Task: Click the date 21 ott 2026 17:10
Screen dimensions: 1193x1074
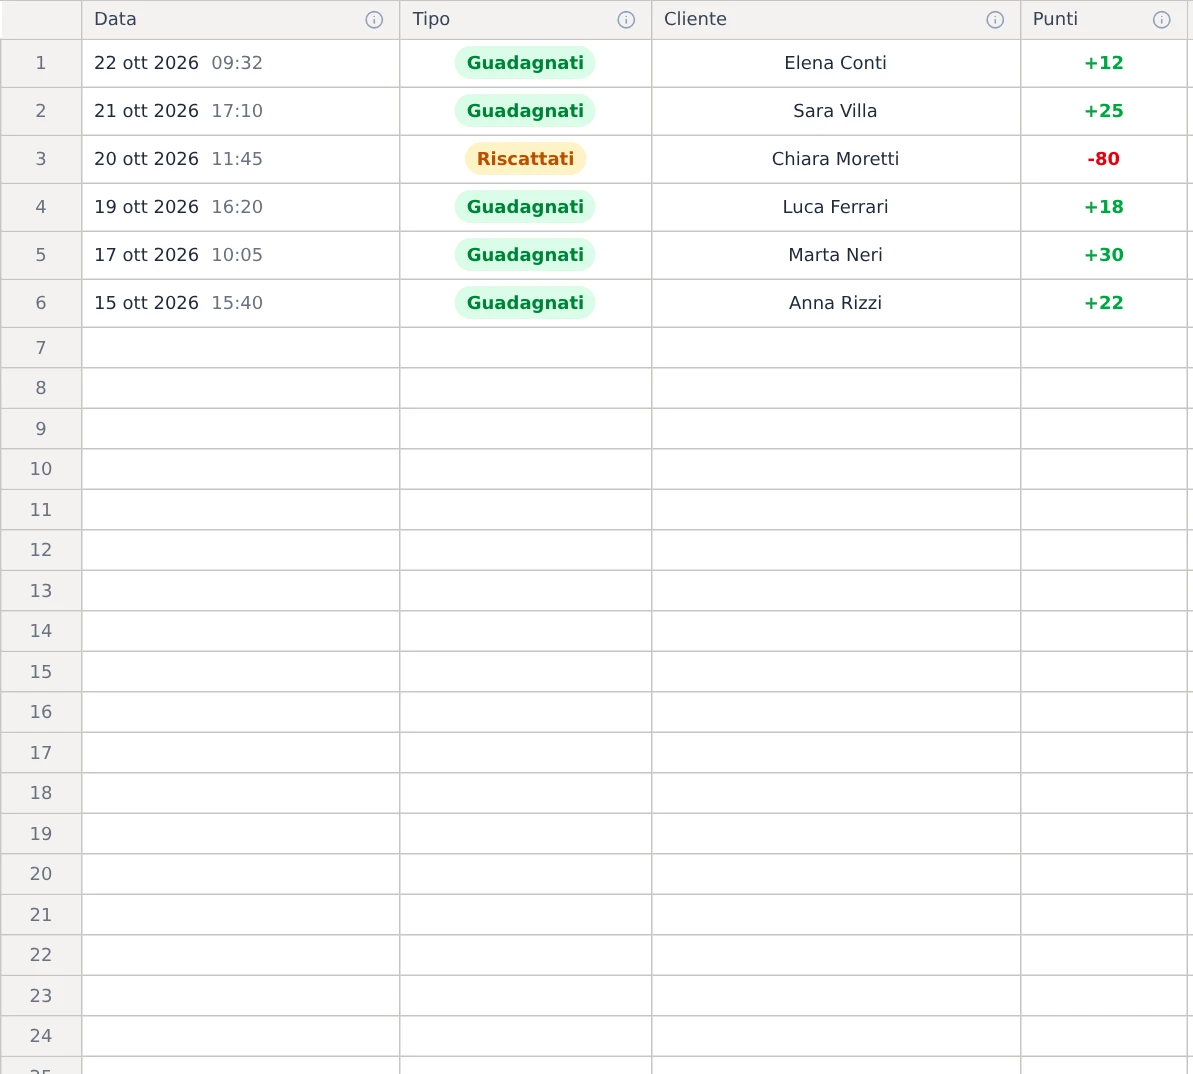Action: (x=178, y=111)
